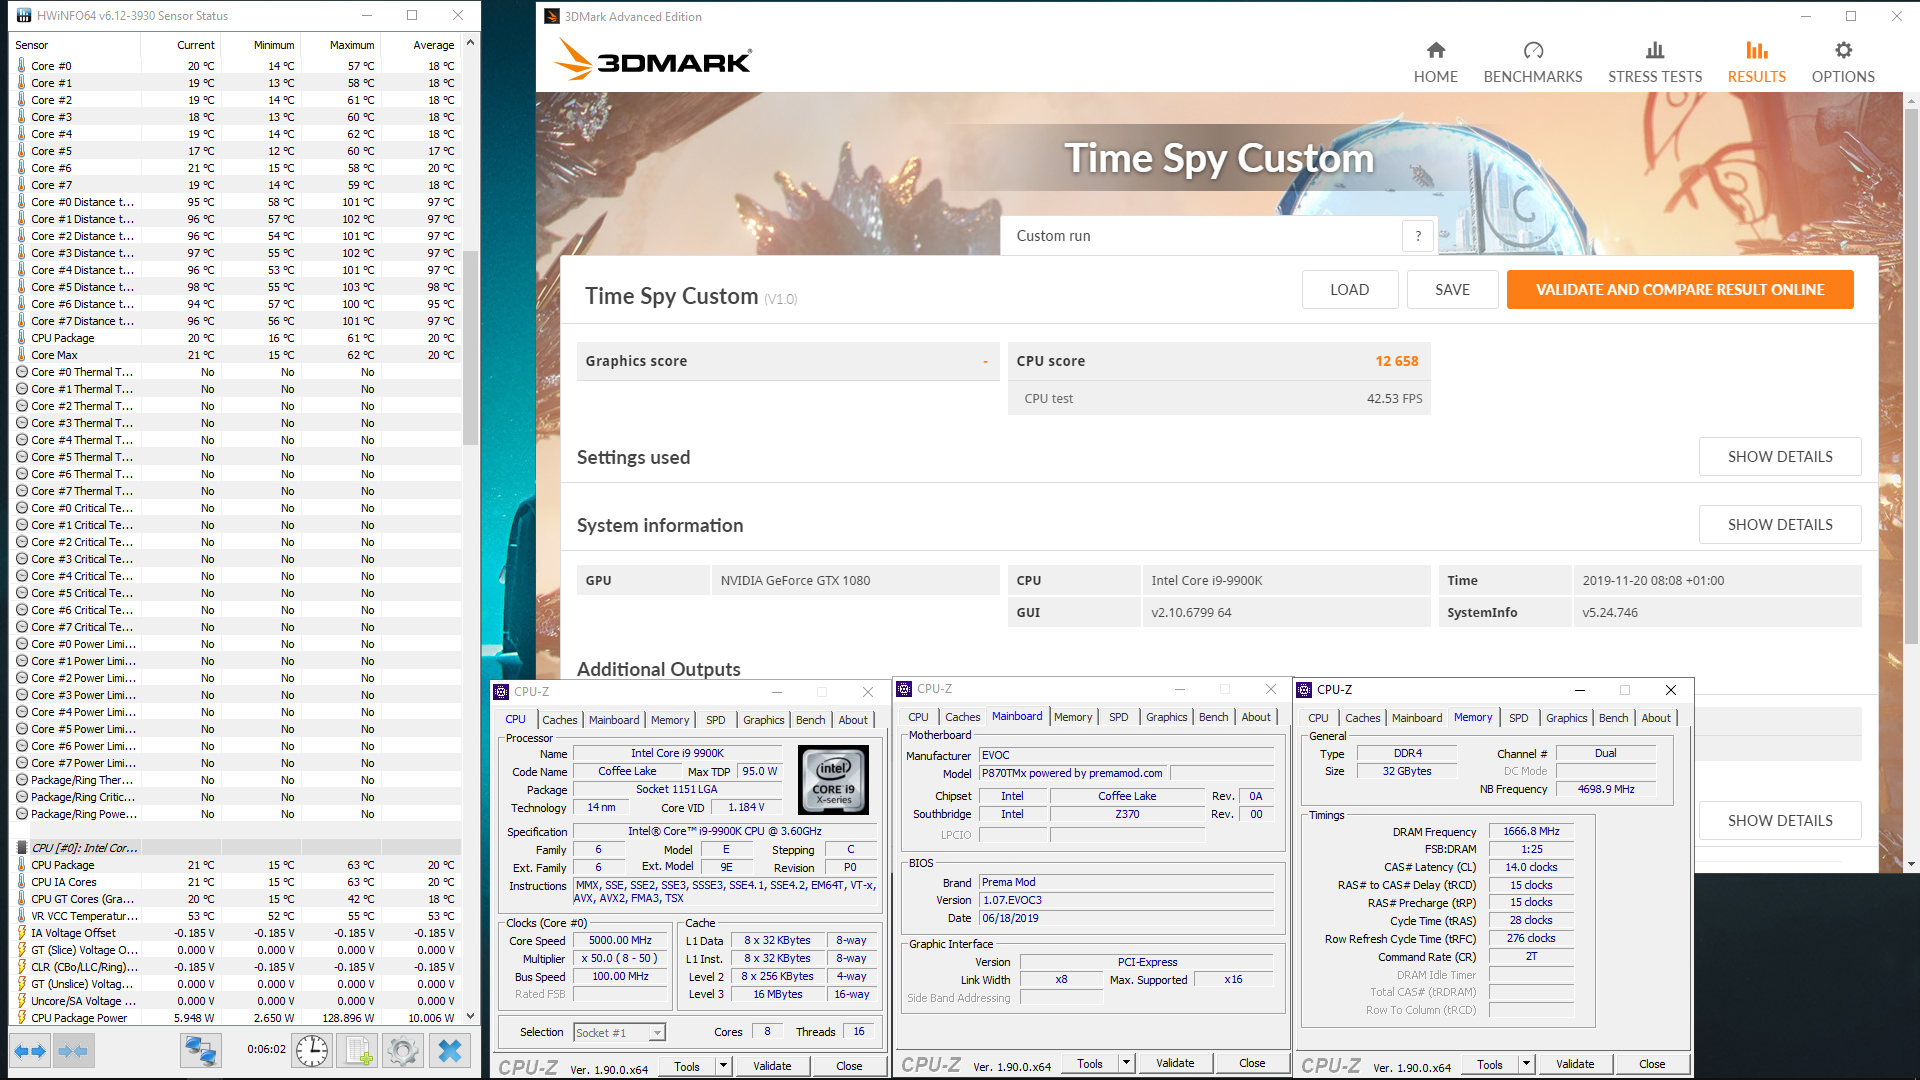Switch to SPD tab in CPU-Z CPU window
1920x1080 pixels.
(x=715, y=720)
